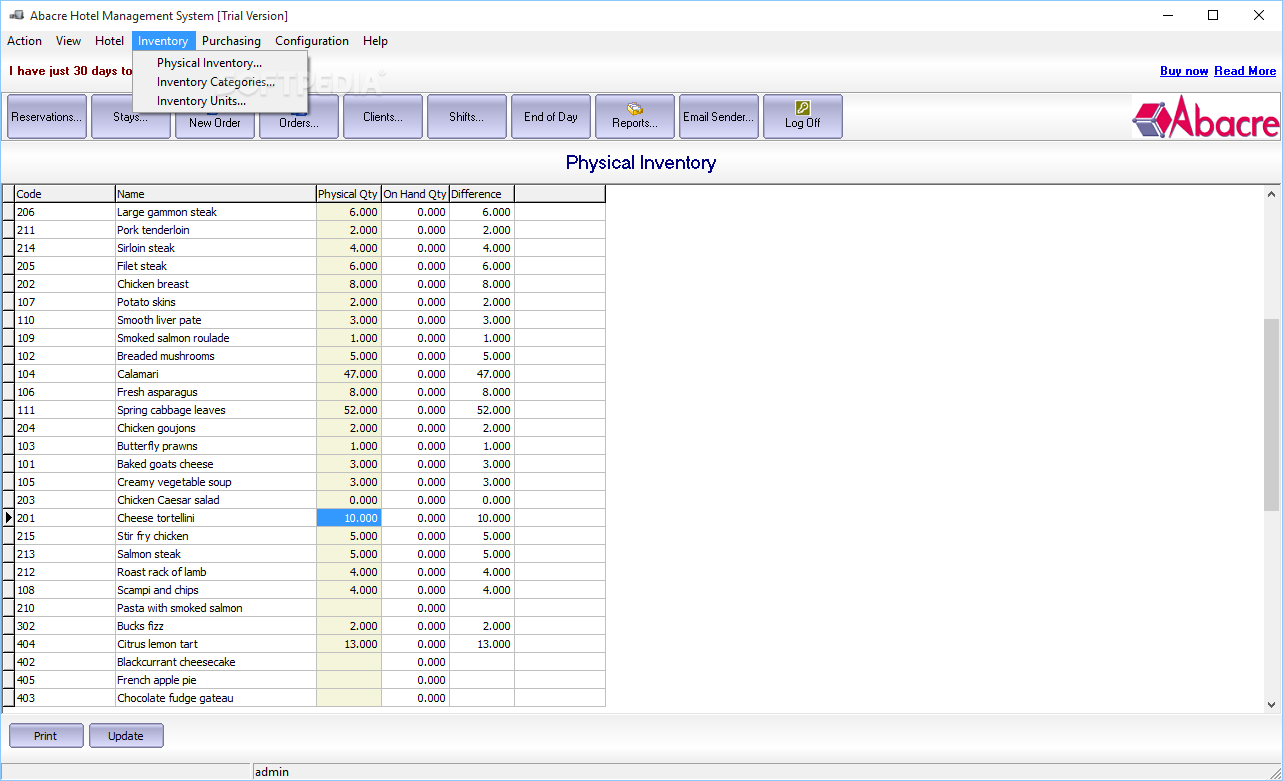Click the 'Chicken breast' name cell
The height and width of the screenshot is (781, 1283).
(x=216, y=284)
